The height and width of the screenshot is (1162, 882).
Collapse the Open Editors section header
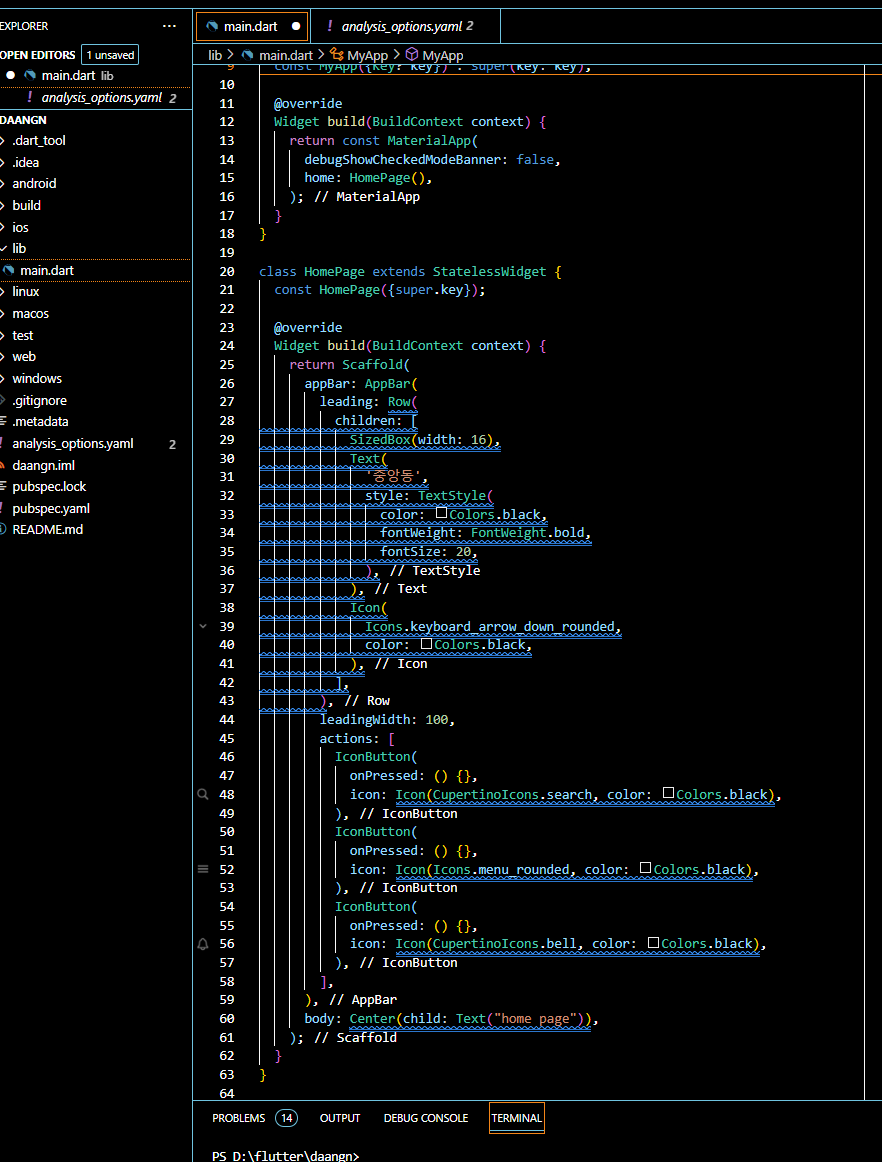click(37, 55)
